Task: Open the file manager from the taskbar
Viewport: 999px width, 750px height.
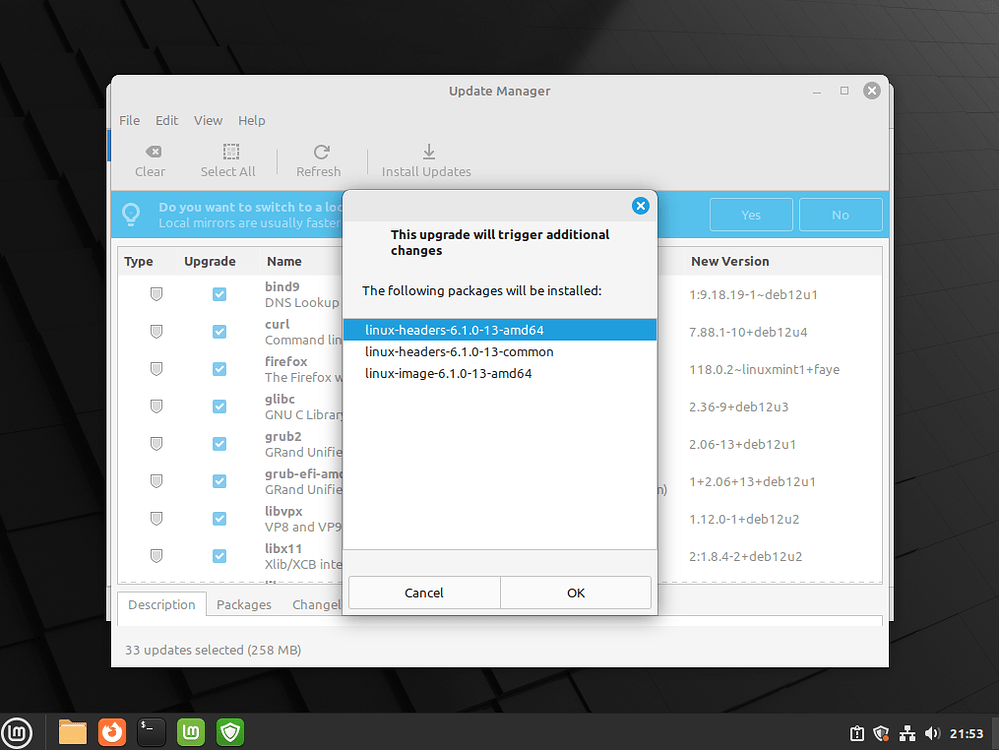Action: [72, 732]
